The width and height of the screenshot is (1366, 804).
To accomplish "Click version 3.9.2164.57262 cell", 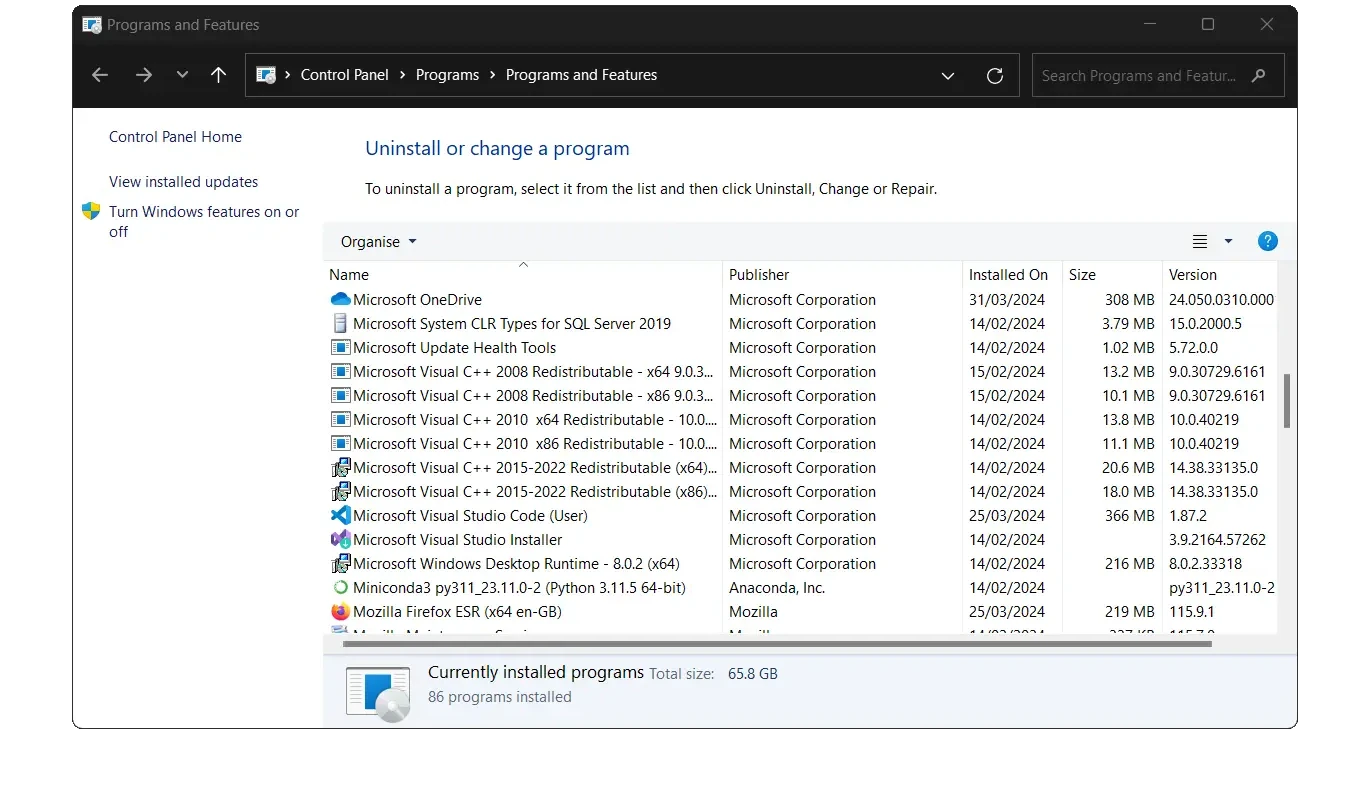I will click(x=1217, y=539).
